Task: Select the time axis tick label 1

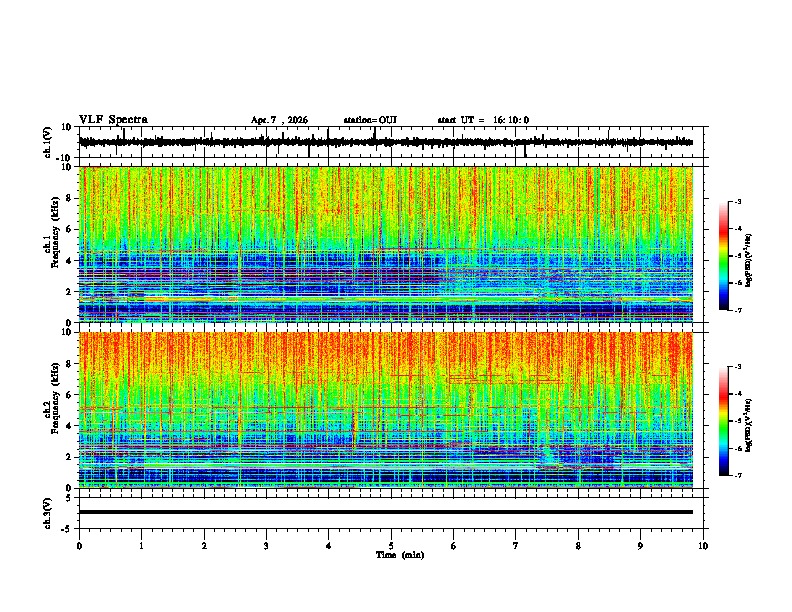Action: (141, 546)
